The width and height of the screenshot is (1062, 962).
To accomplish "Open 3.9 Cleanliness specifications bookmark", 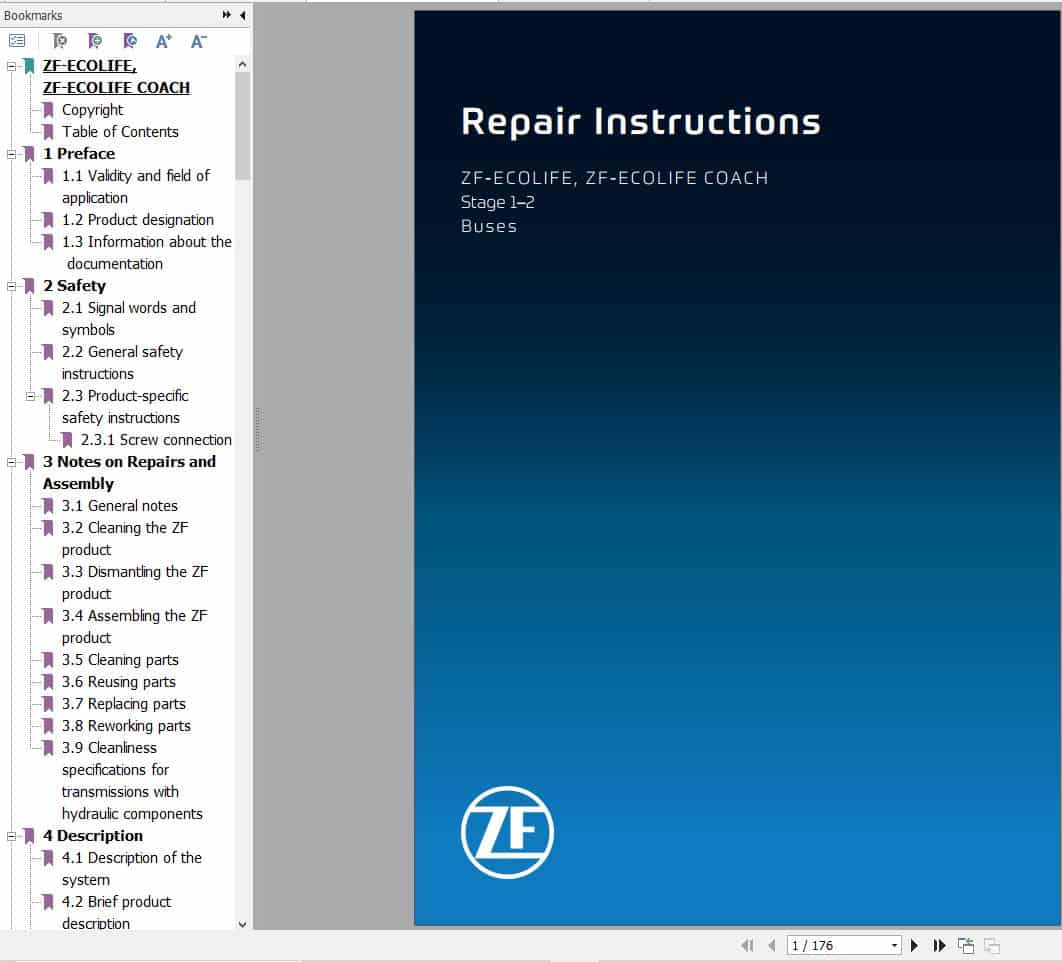I will click(132, 780).
